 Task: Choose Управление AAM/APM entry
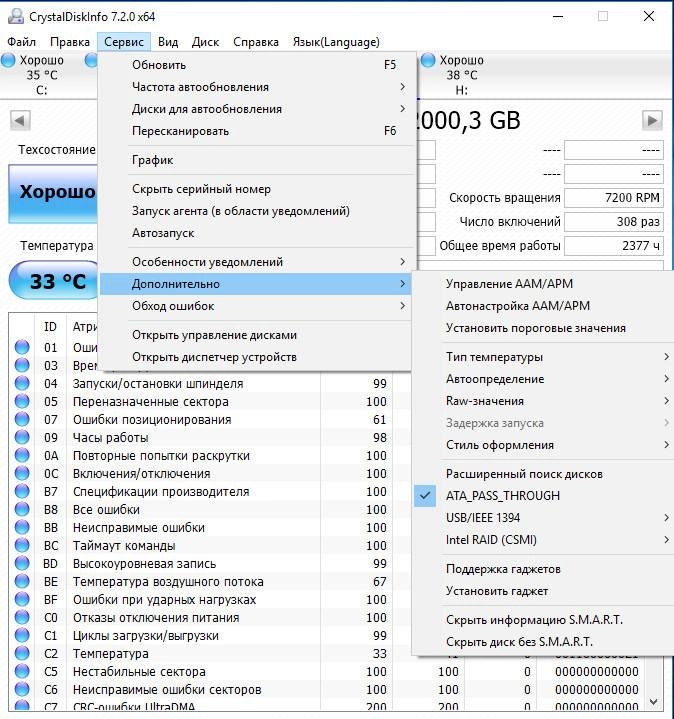coord(544,284)
